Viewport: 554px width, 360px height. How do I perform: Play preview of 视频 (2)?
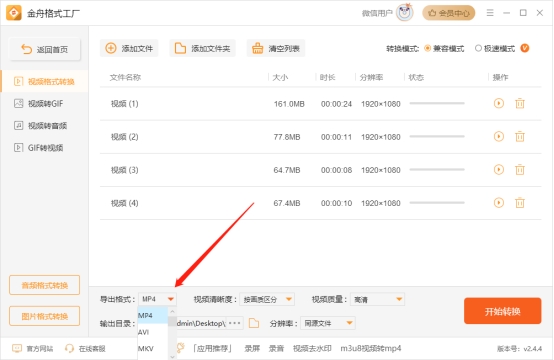point(499,136)
